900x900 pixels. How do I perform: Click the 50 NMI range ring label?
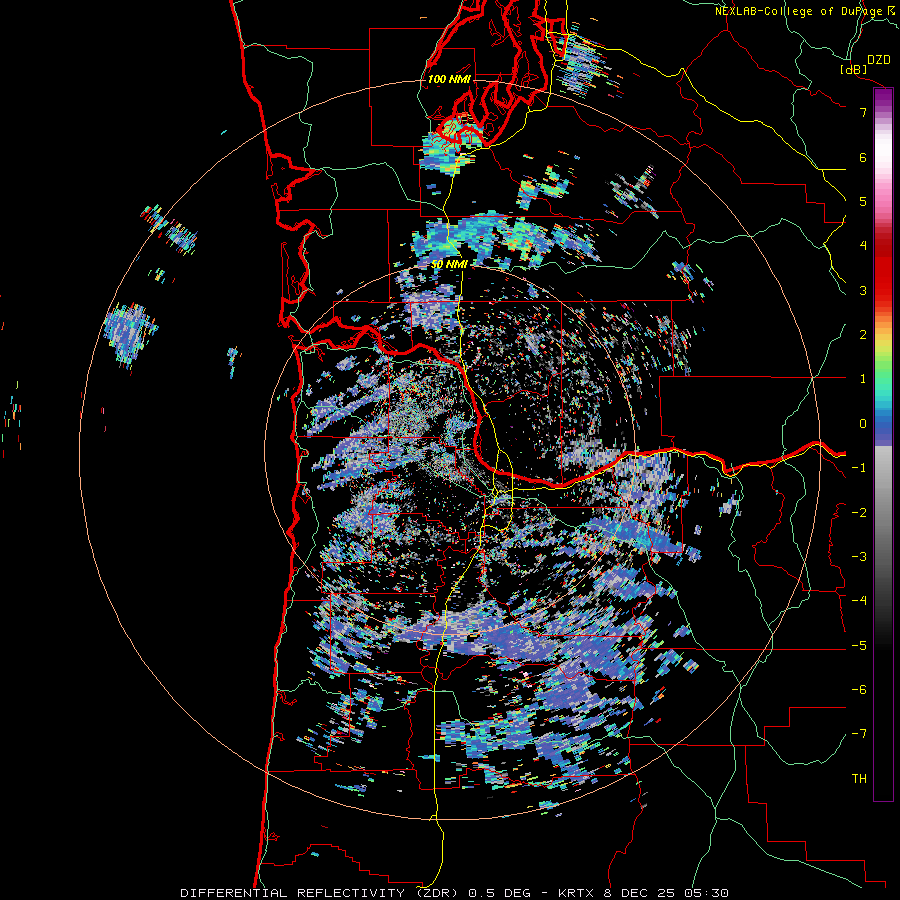click(x=449, y=265)
